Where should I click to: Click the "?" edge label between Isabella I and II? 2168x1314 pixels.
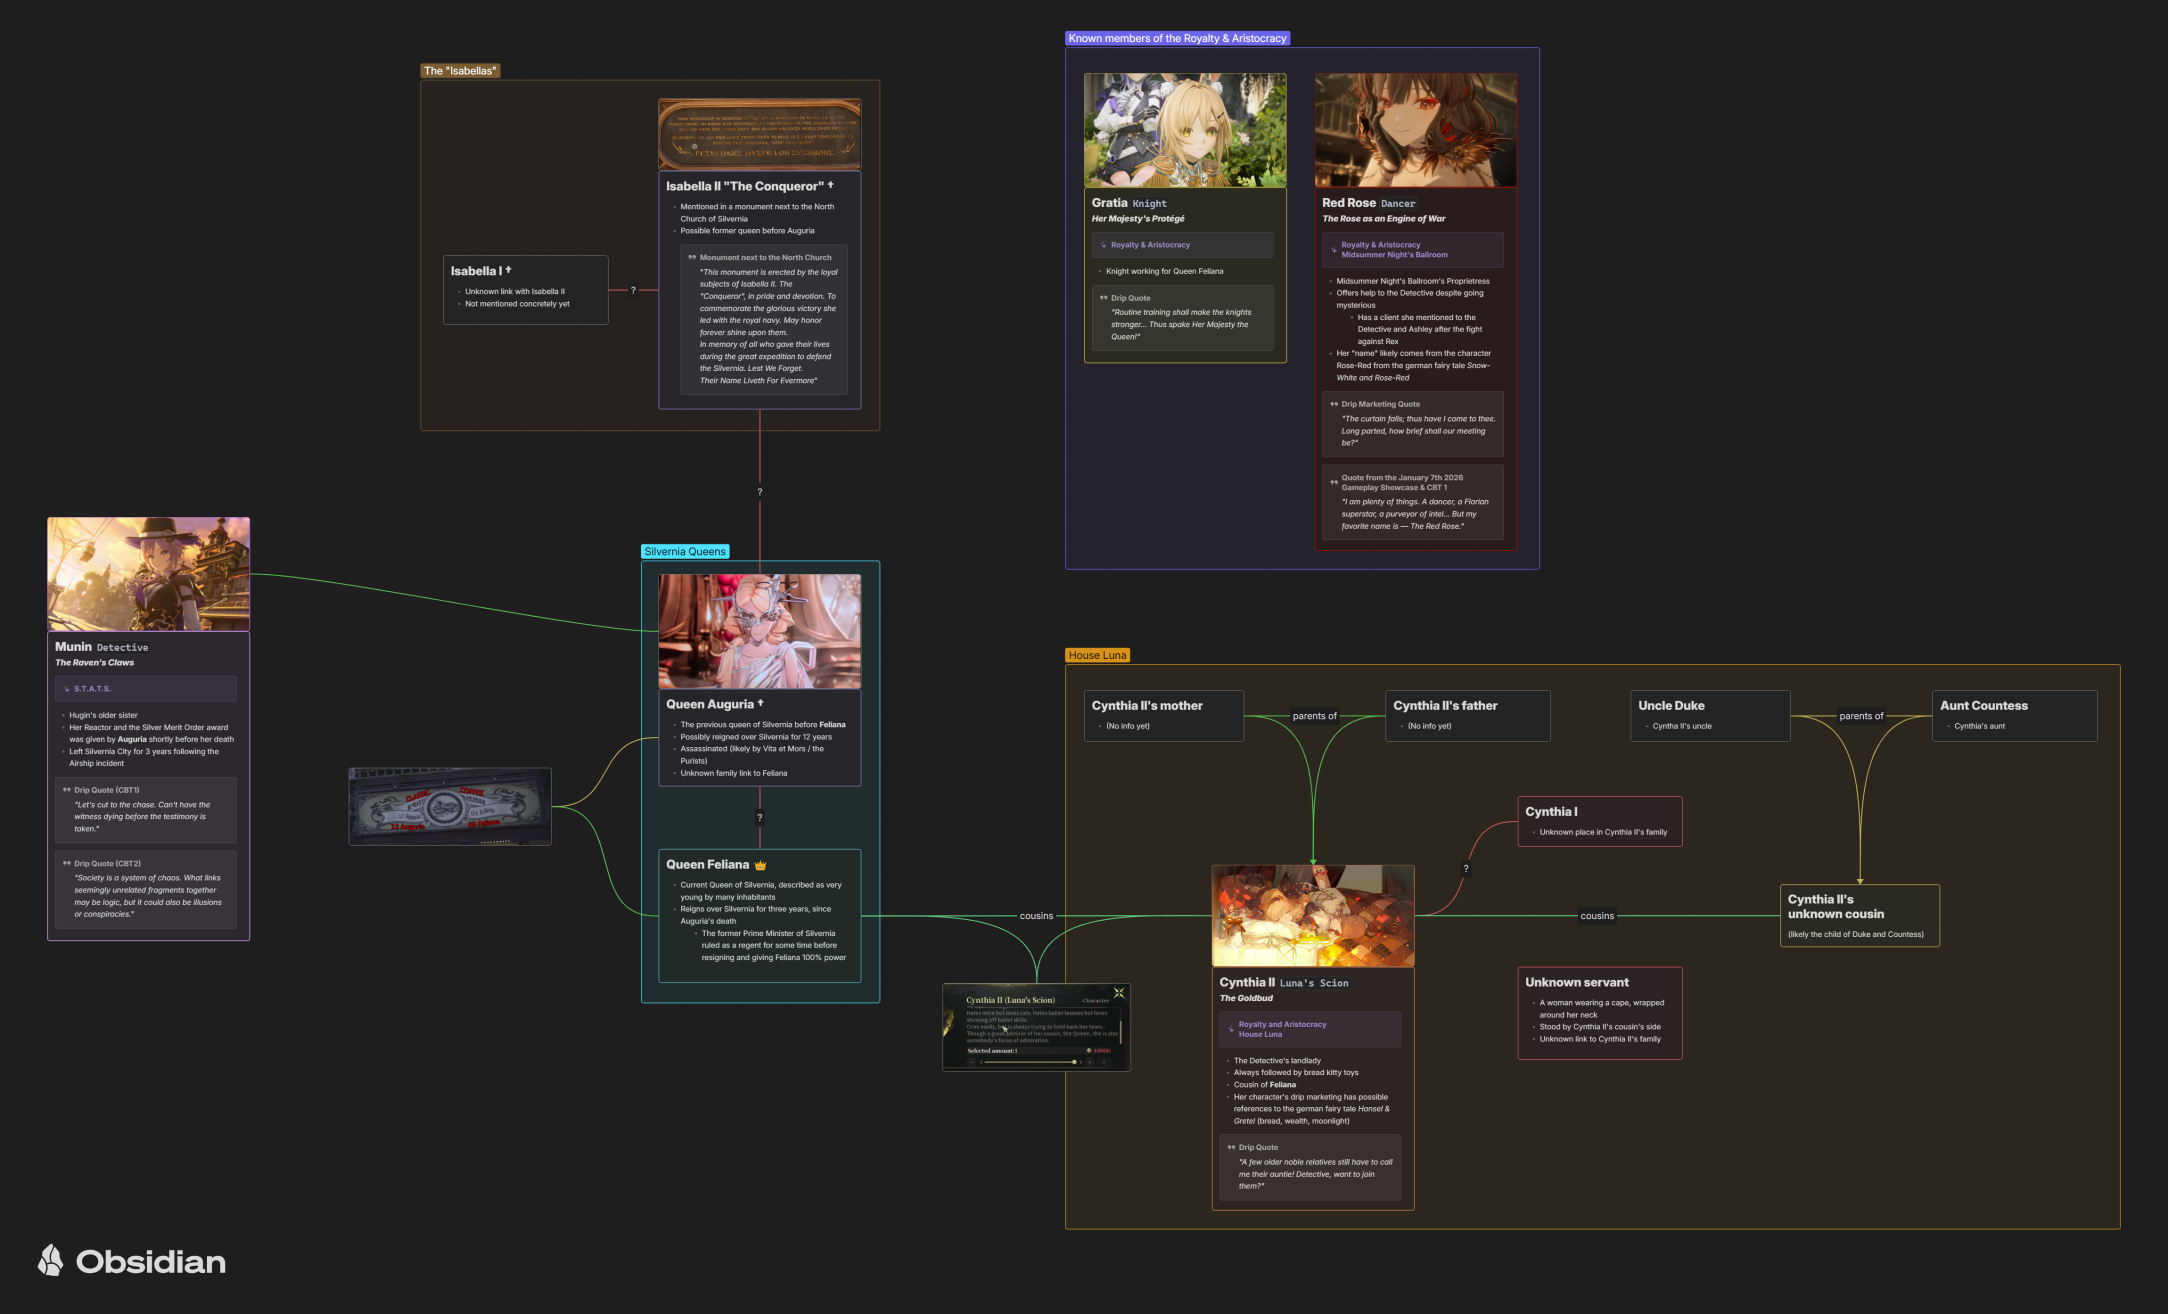(x=633, y=290)
